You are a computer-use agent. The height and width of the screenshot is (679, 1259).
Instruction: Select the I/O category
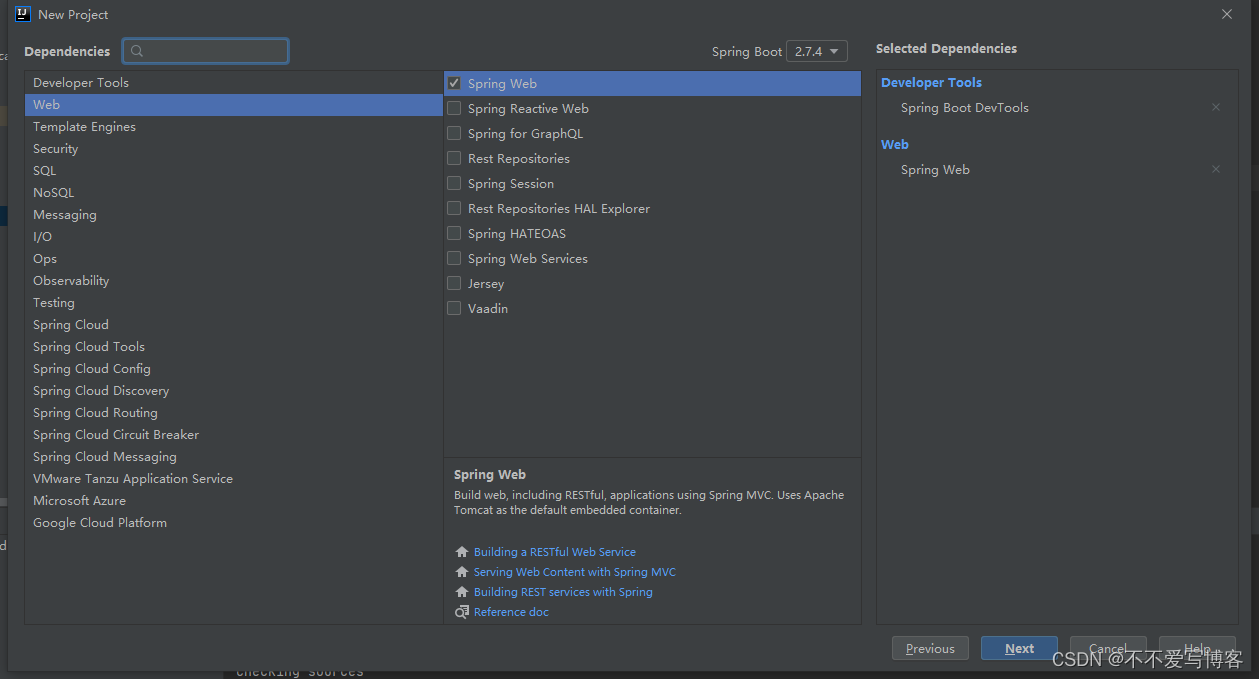coord(234,237)
